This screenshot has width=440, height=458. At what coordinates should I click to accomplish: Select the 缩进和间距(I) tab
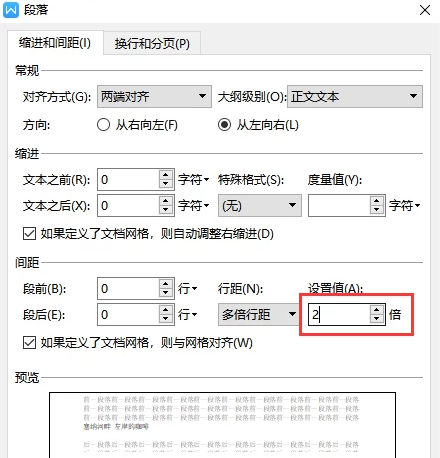(55, 43)
